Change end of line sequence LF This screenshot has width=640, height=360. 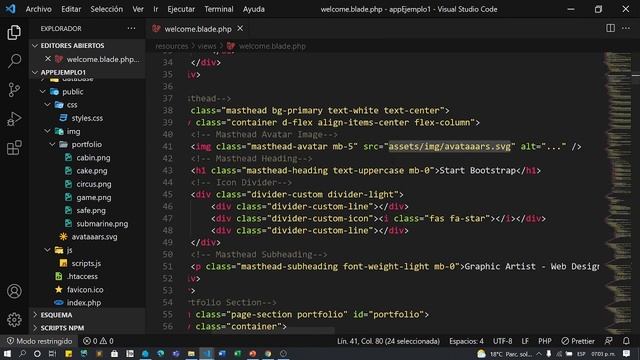pyautogui.click(x=525, y=341)
